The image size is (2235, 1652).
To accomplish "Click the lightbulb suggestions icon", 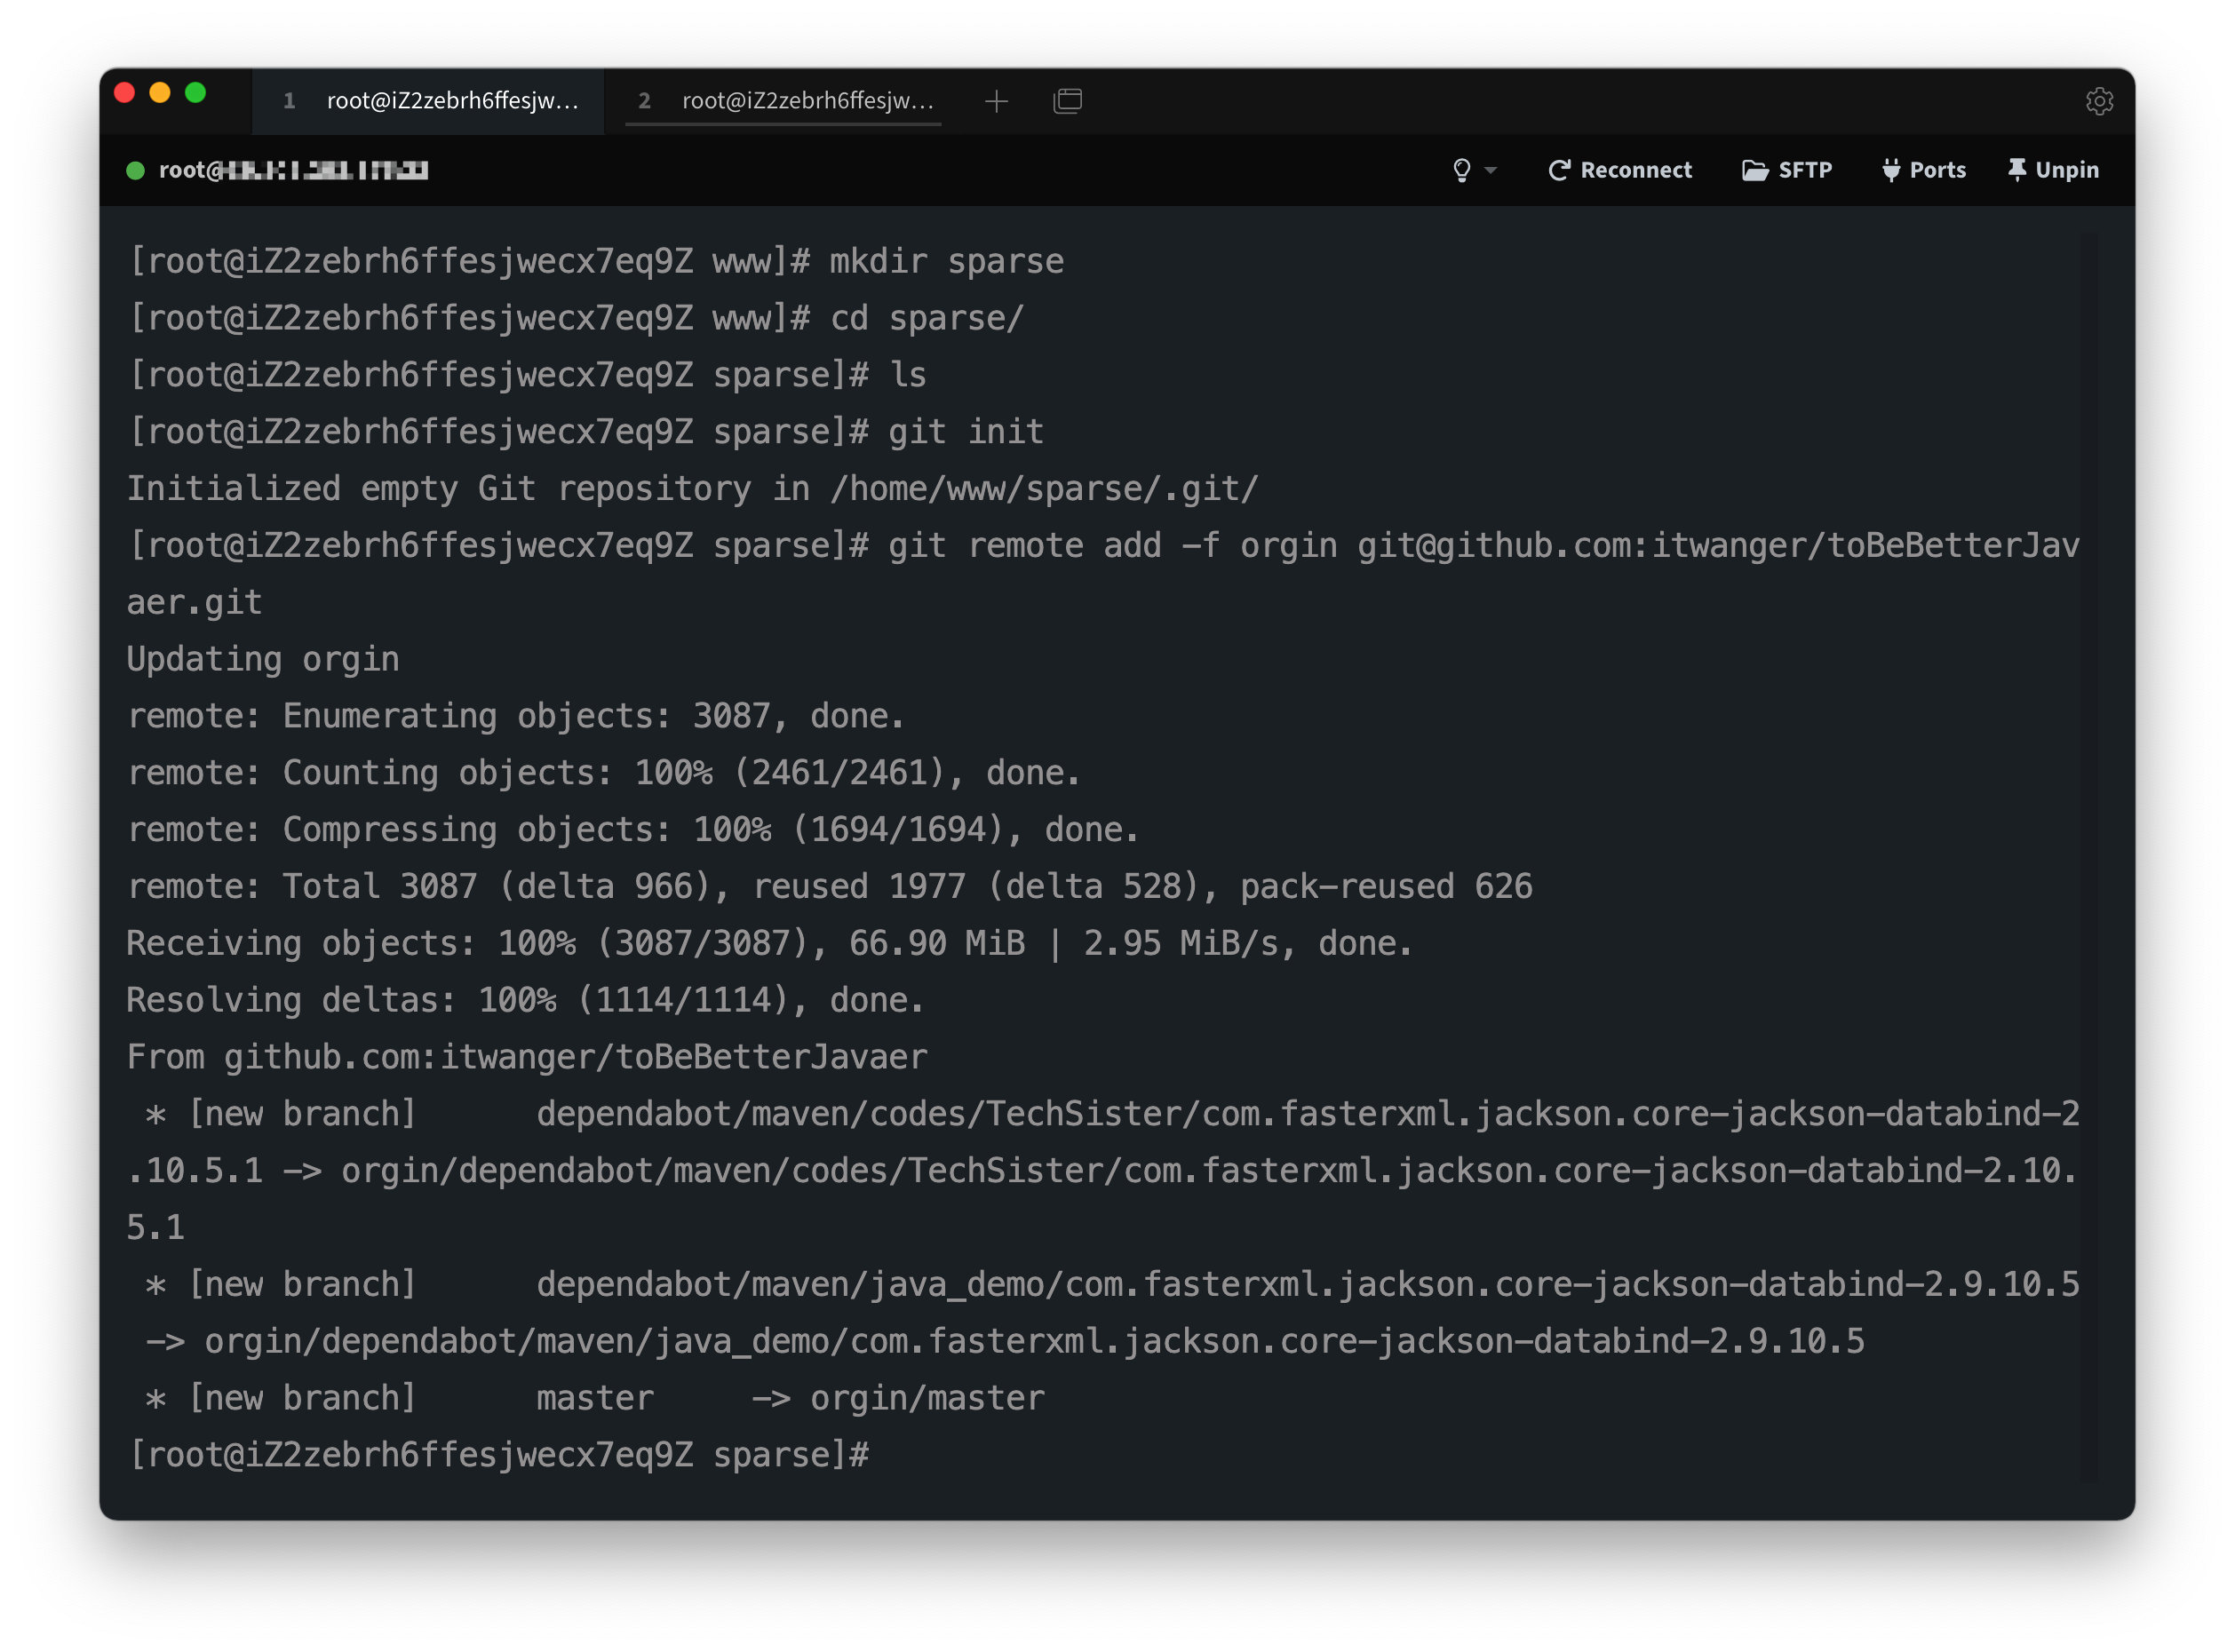I will coord(1461,170).
